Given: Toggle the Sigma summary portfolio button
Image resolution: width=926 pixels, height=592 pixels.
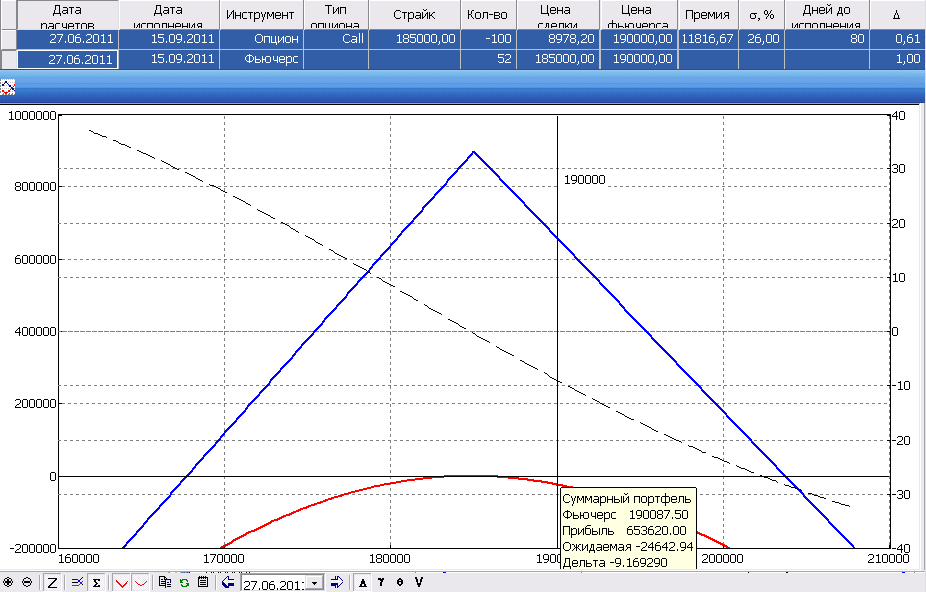Looking at the screenshot, I should pos(96,582).
